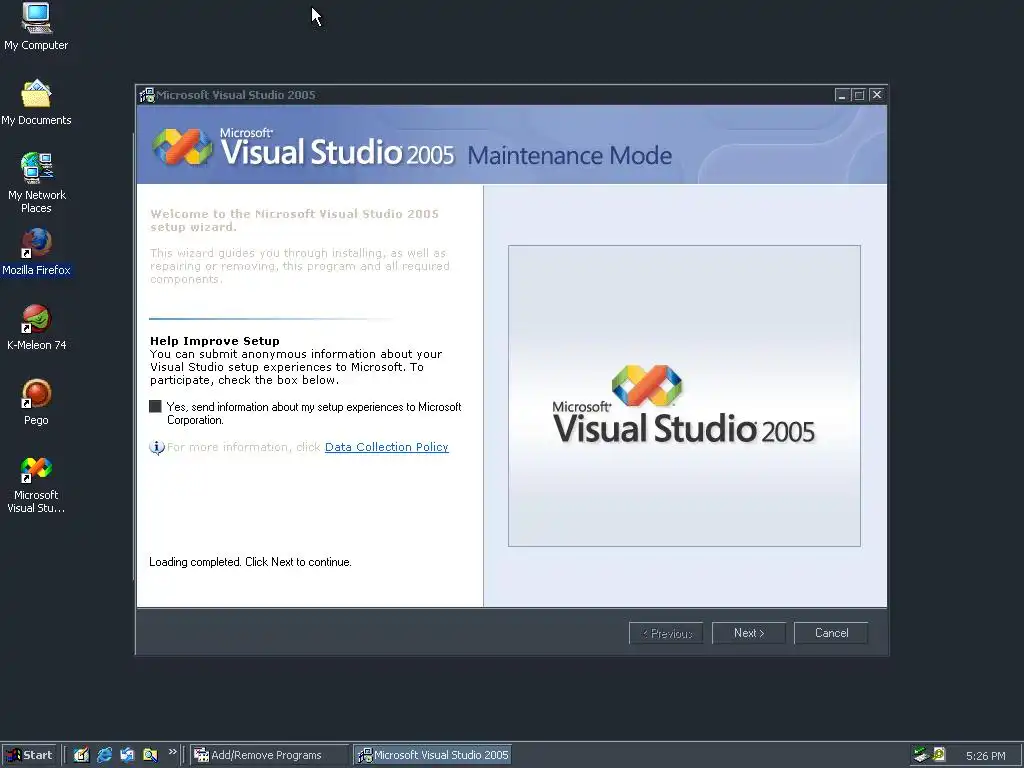Click the 'Help Improve Setup' heading
The width and height of the screenshot is (1024, 768).
pyautogui.click(x=215, y=341)
